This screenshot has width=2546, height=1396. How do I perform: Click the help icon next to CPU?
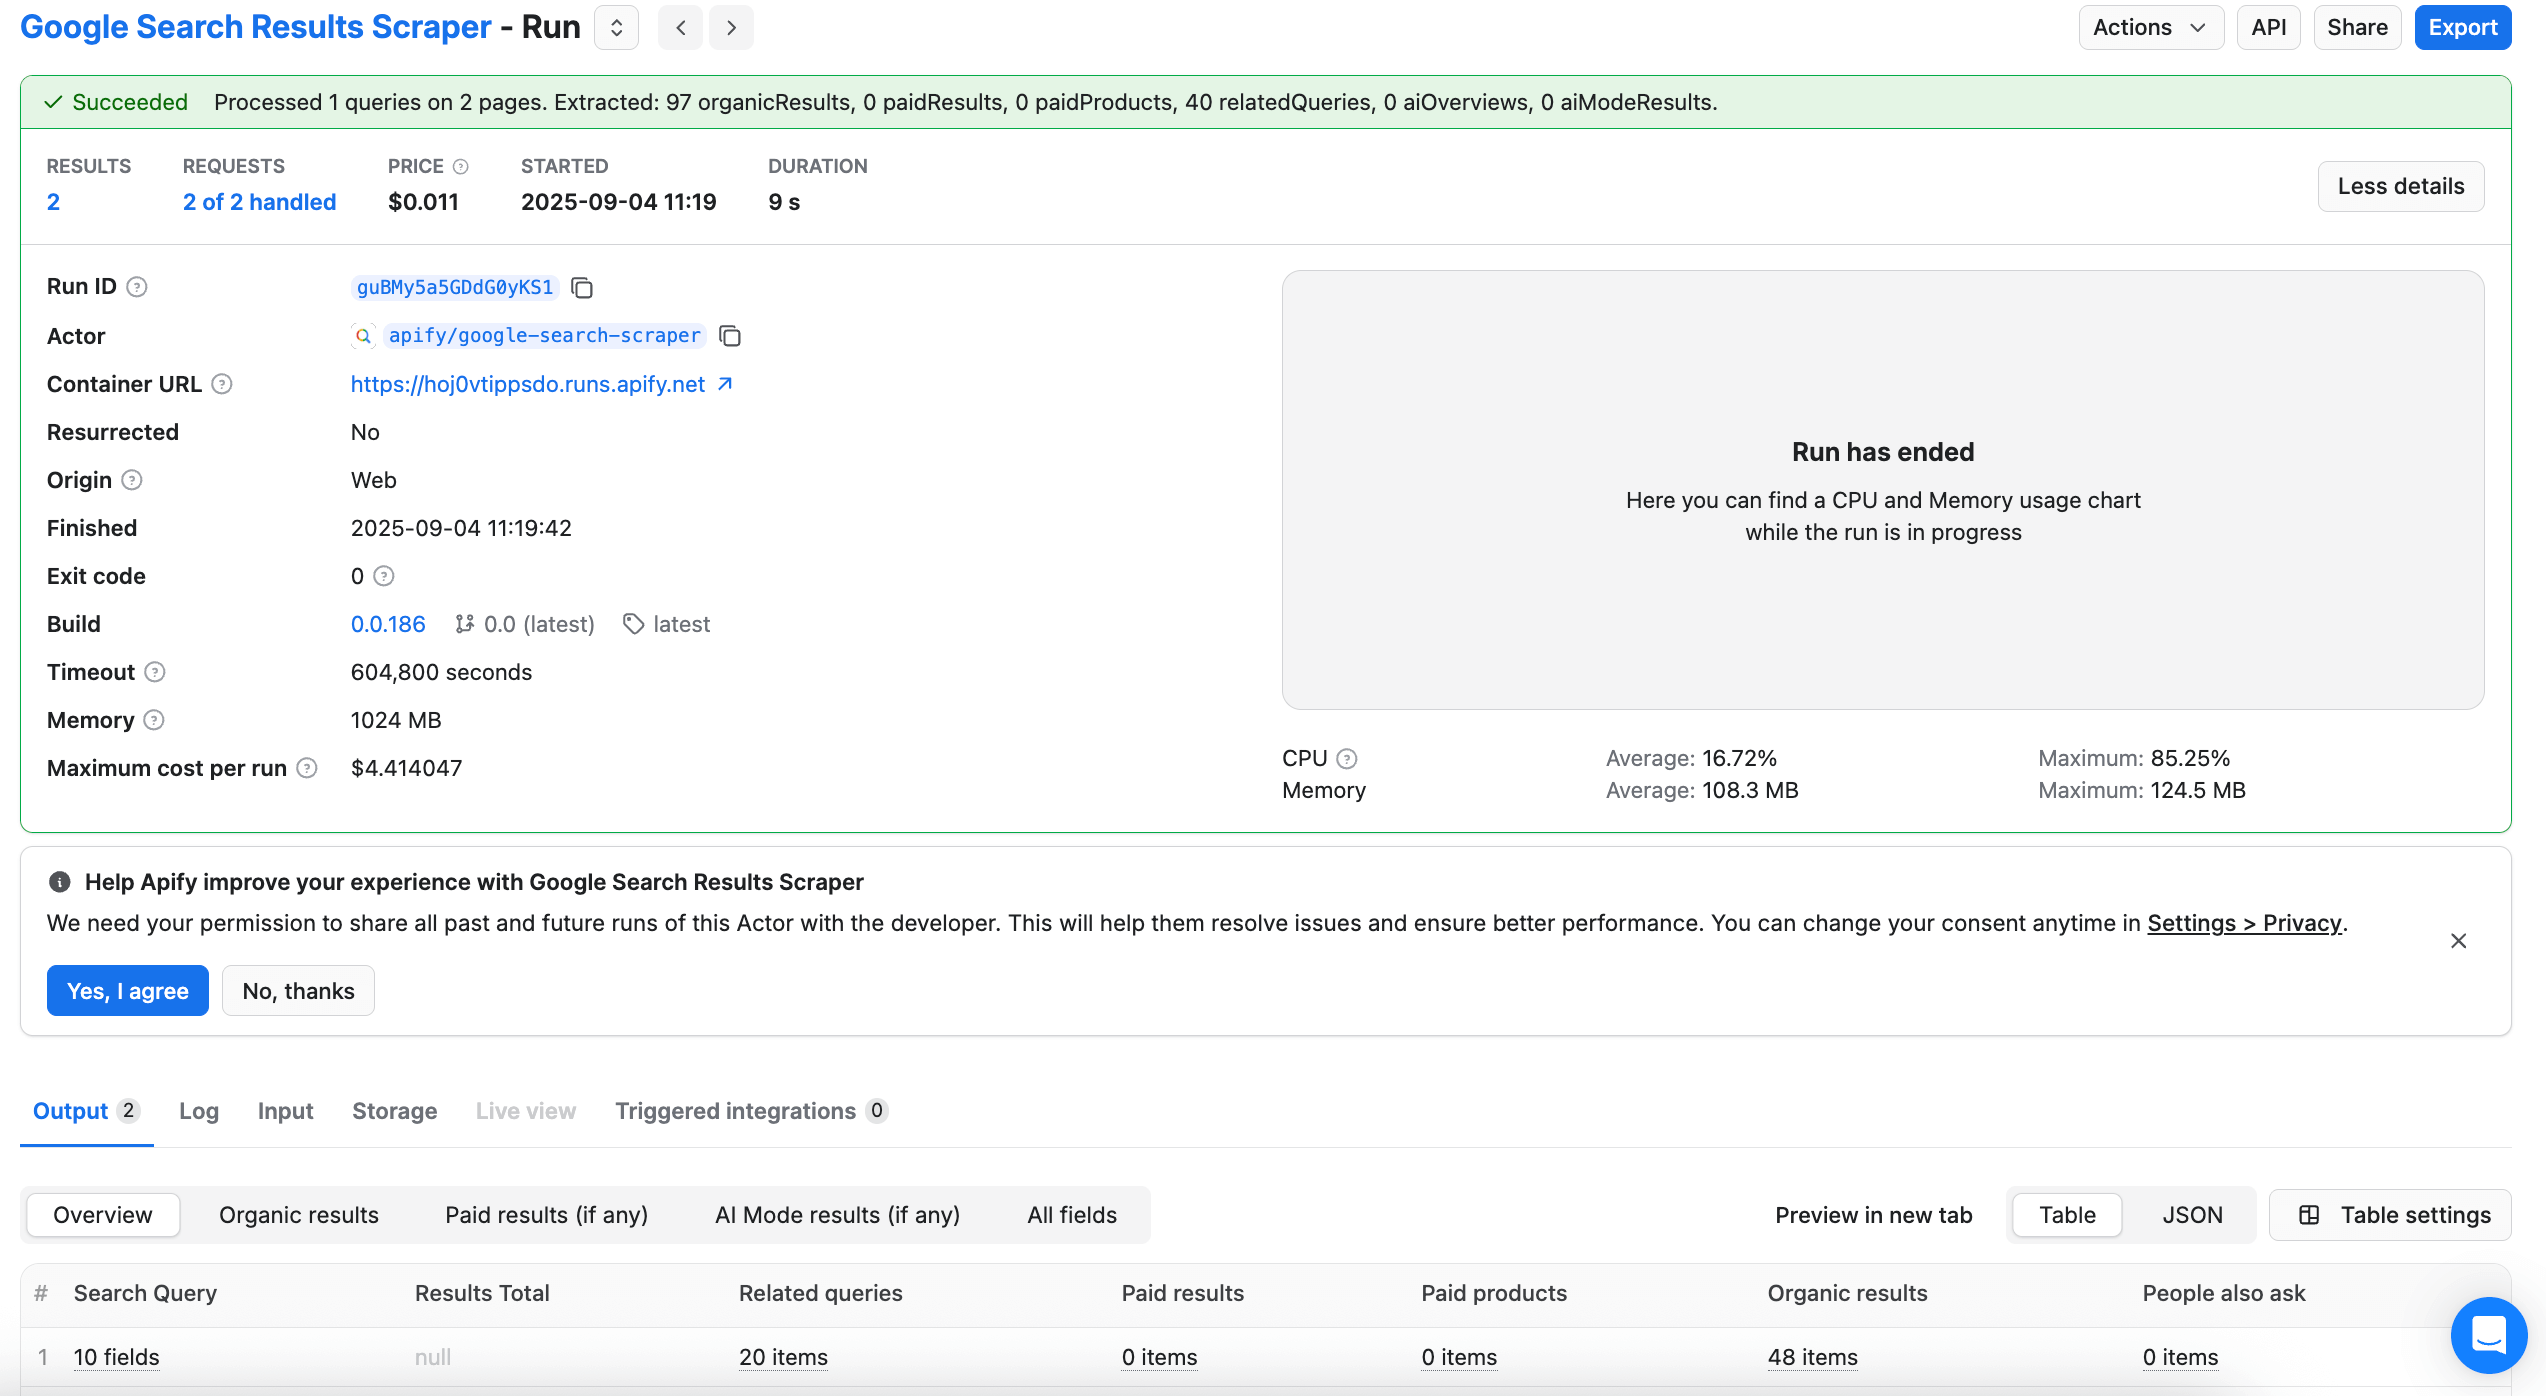coord(1347,758)
